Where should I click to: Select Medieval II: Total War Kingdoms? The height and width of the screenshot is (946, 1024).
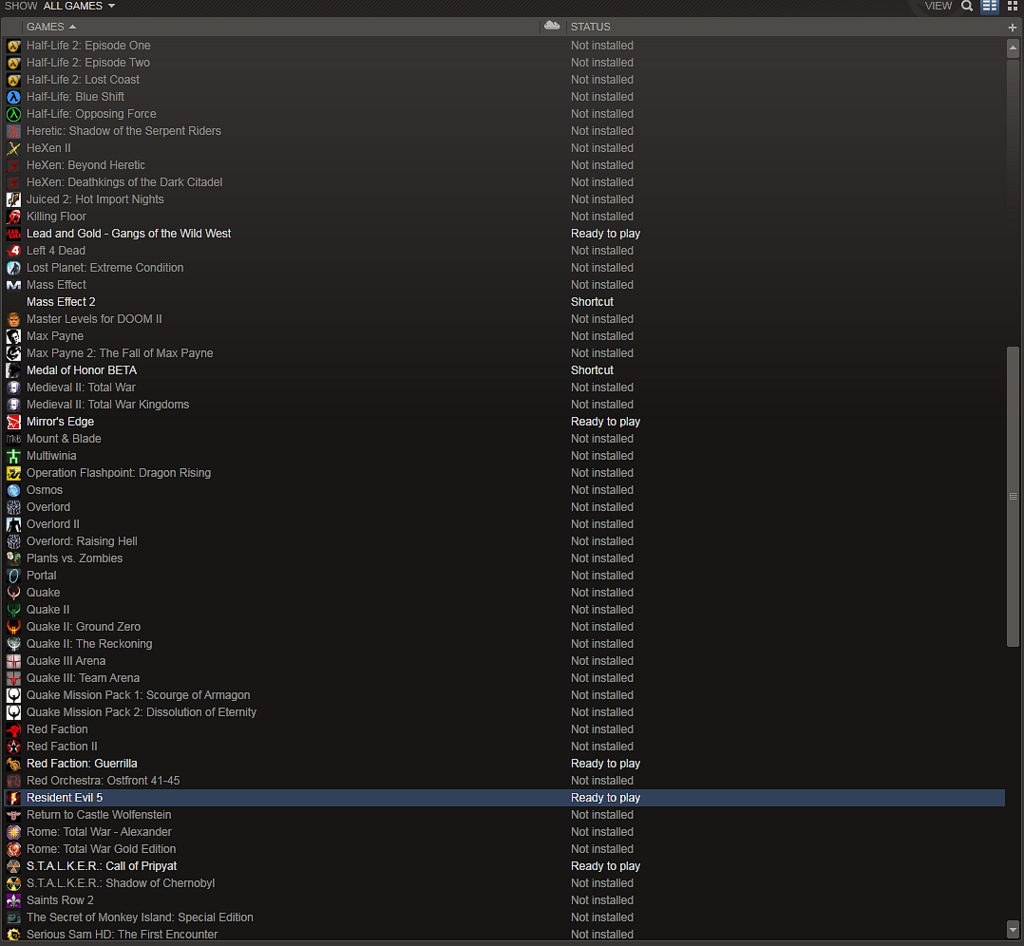coord(108,405)
